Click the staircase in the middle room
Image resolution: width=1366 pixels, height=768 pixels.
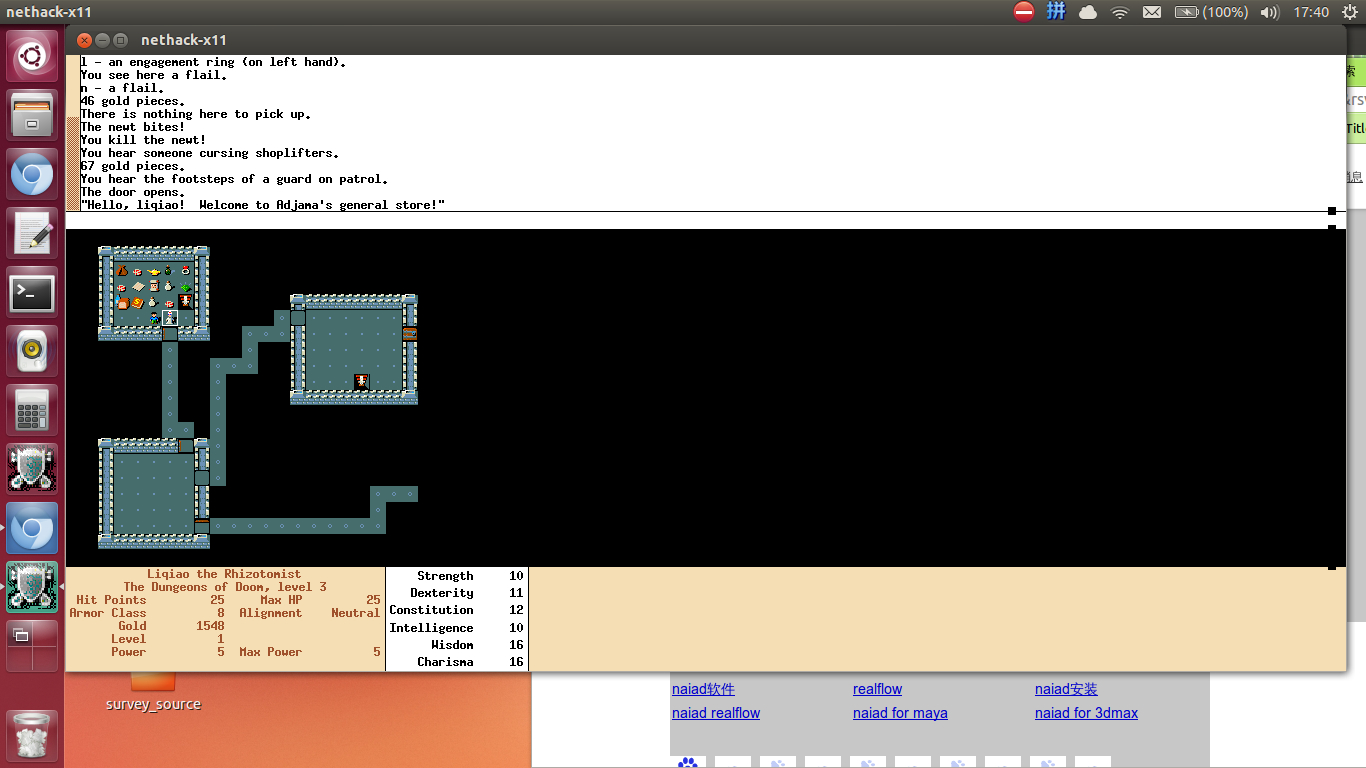pos(362,382)
